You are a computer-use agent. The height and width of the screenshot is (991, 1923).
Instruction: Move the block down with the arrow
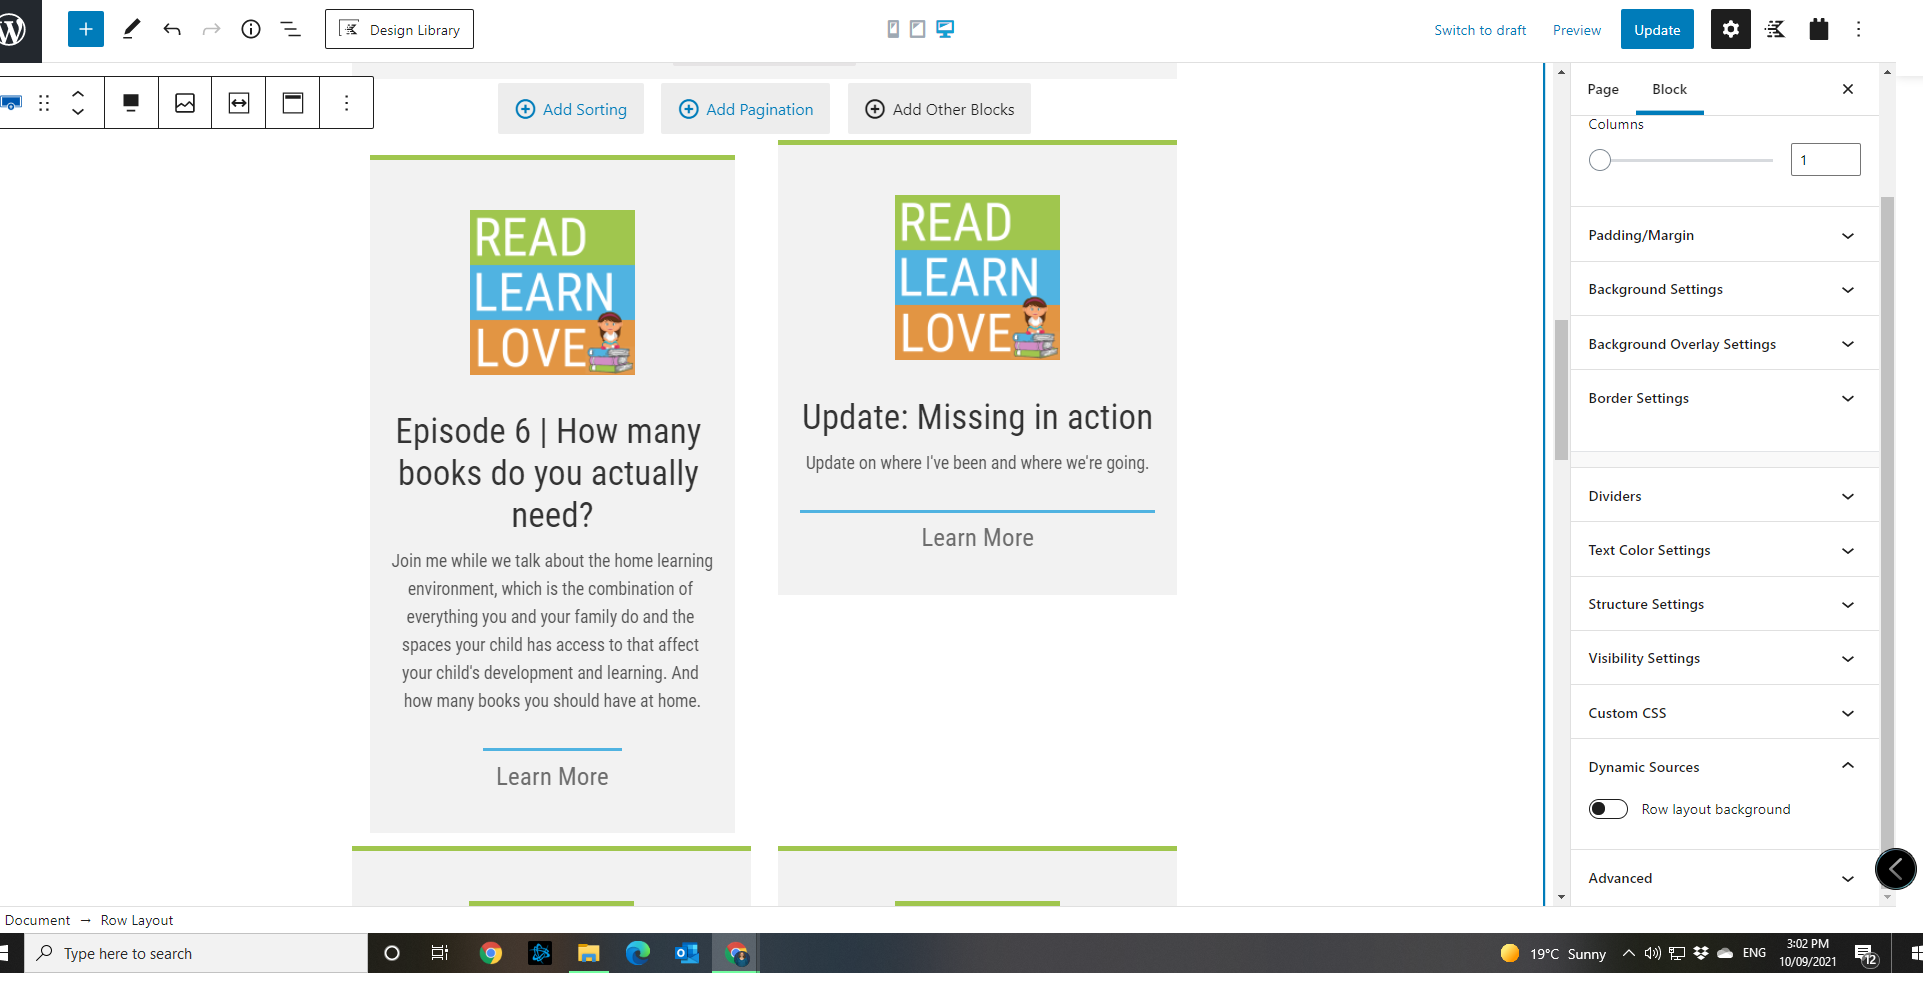coord(78,112)
